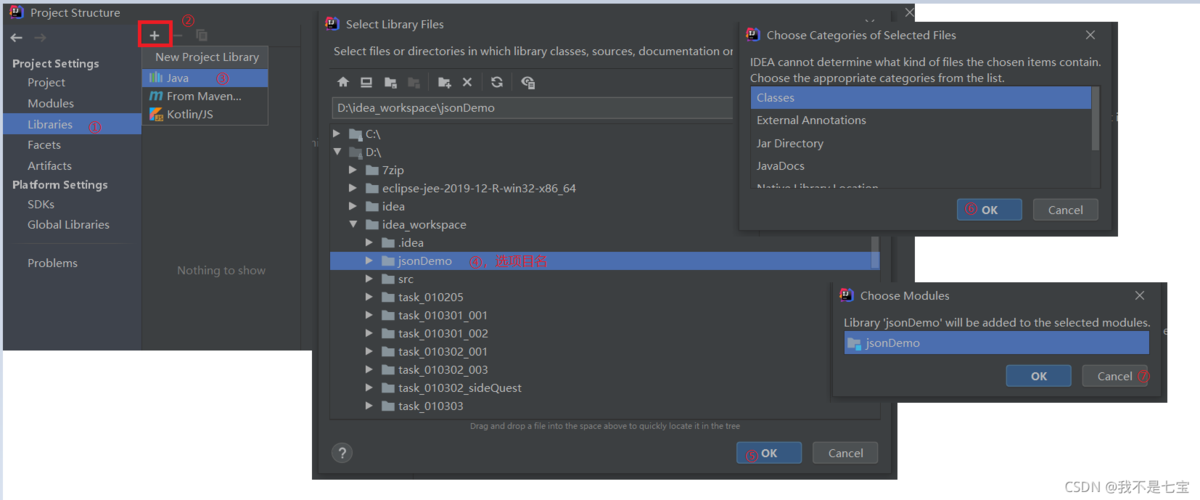Navigate forward arrow in Project Structure

tap(40, 37)
